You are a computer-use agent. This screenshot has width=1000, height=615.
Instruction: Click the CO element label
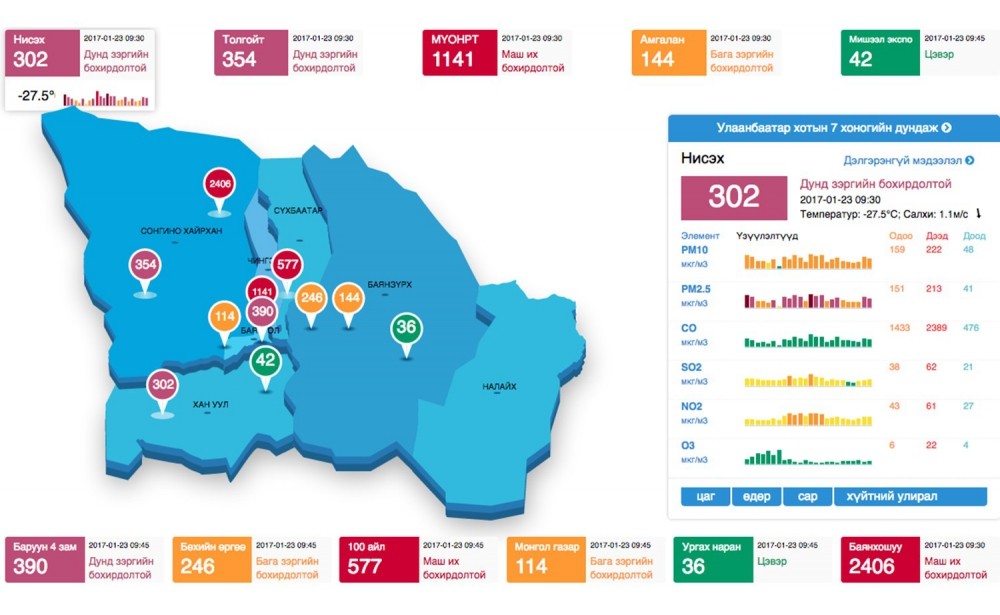point(689,328)
